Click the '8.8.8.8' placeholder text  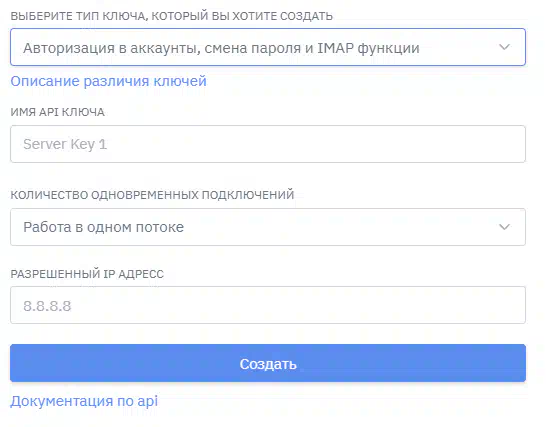point(47,306)
